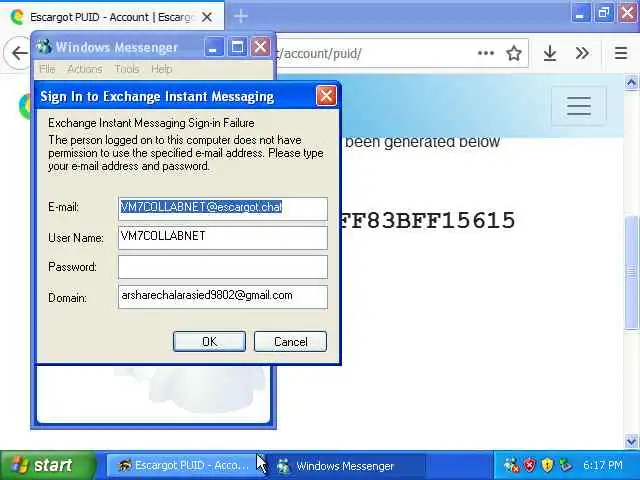Open the File menu in Windows Messenger

coord(47,69)
